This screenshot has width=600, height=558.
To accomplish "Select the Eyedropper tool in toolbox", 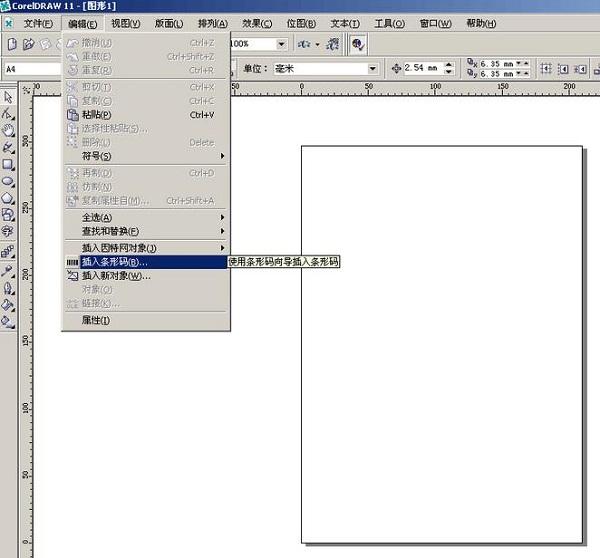I will pyautogui.click(x=8, y=271).
